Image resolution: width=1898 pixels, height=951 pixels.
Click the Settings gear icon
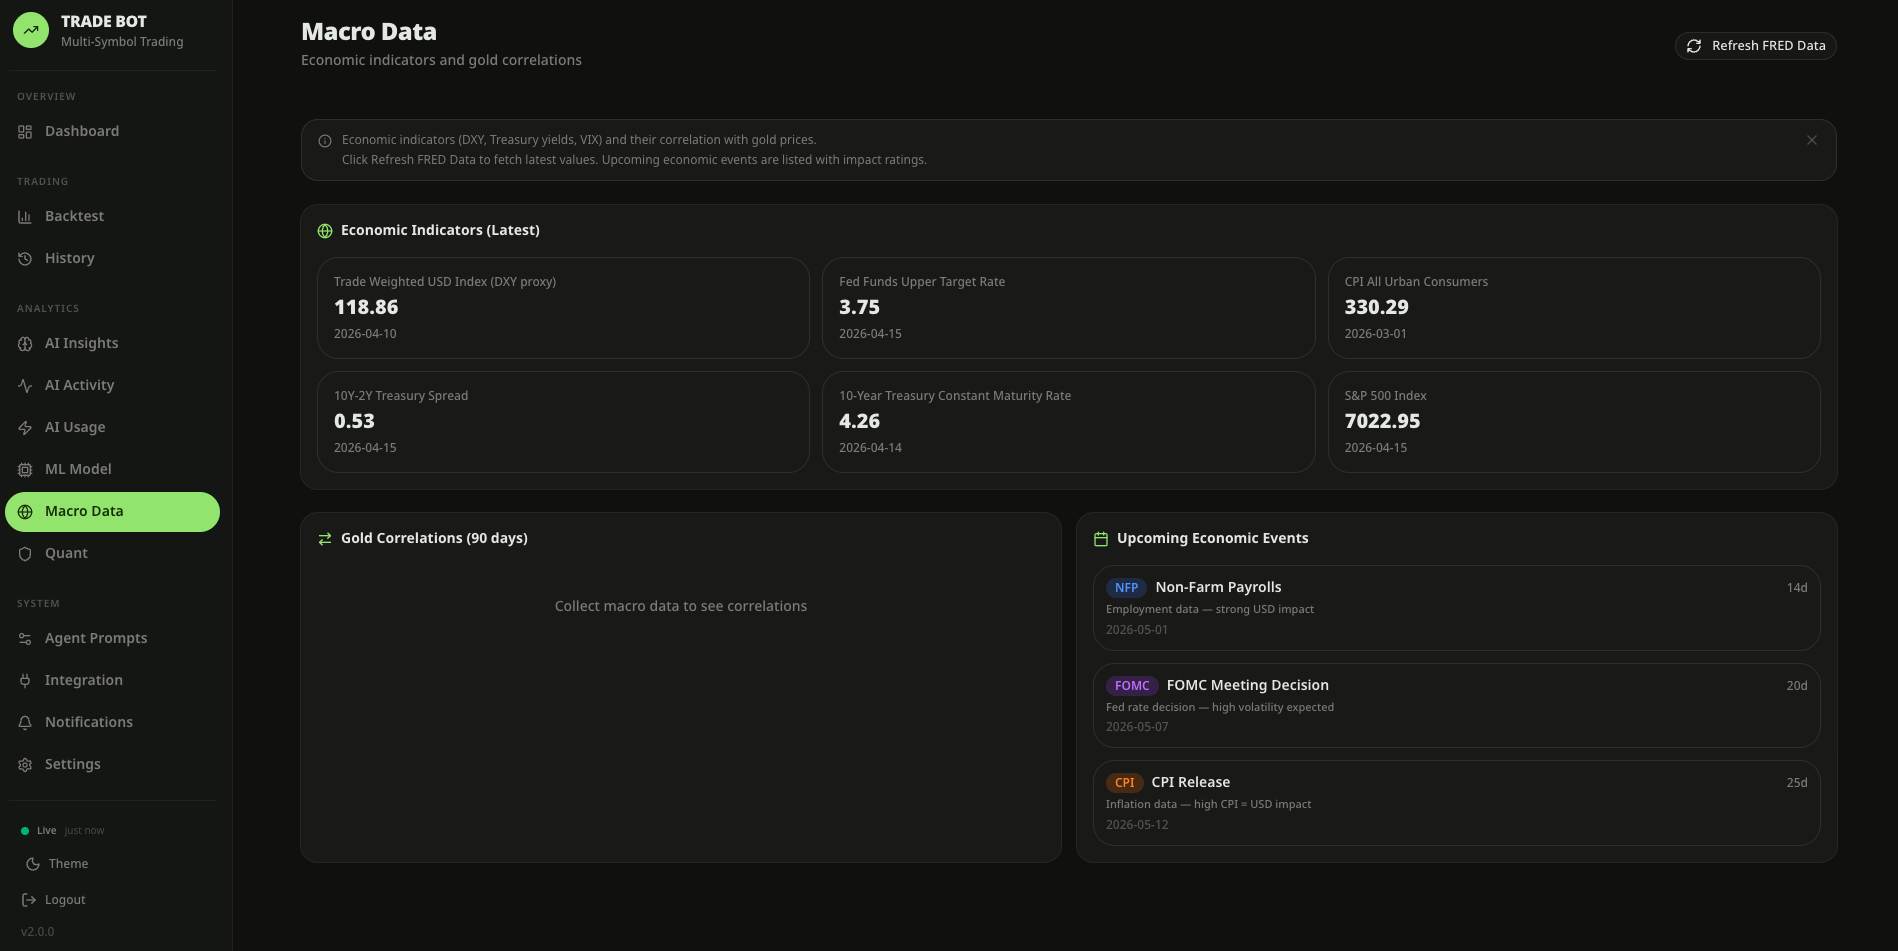coord(25,765)
